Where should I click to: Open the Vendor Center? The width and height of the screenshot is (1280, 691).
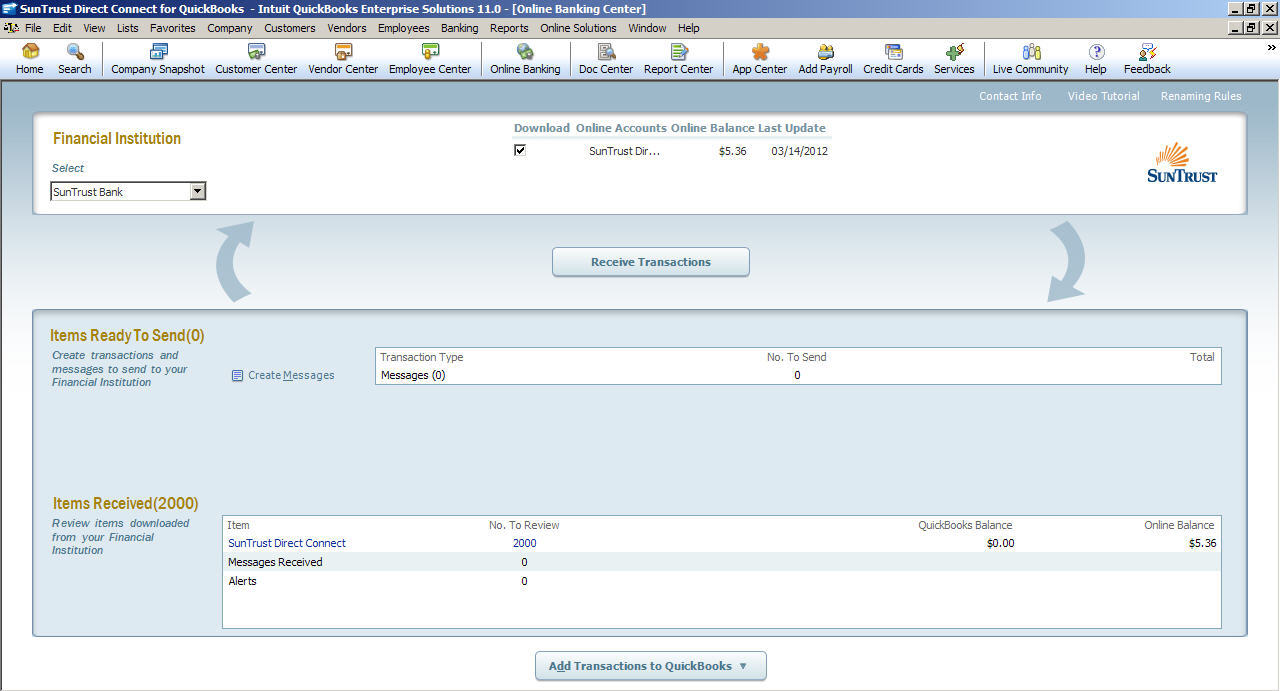343,59
